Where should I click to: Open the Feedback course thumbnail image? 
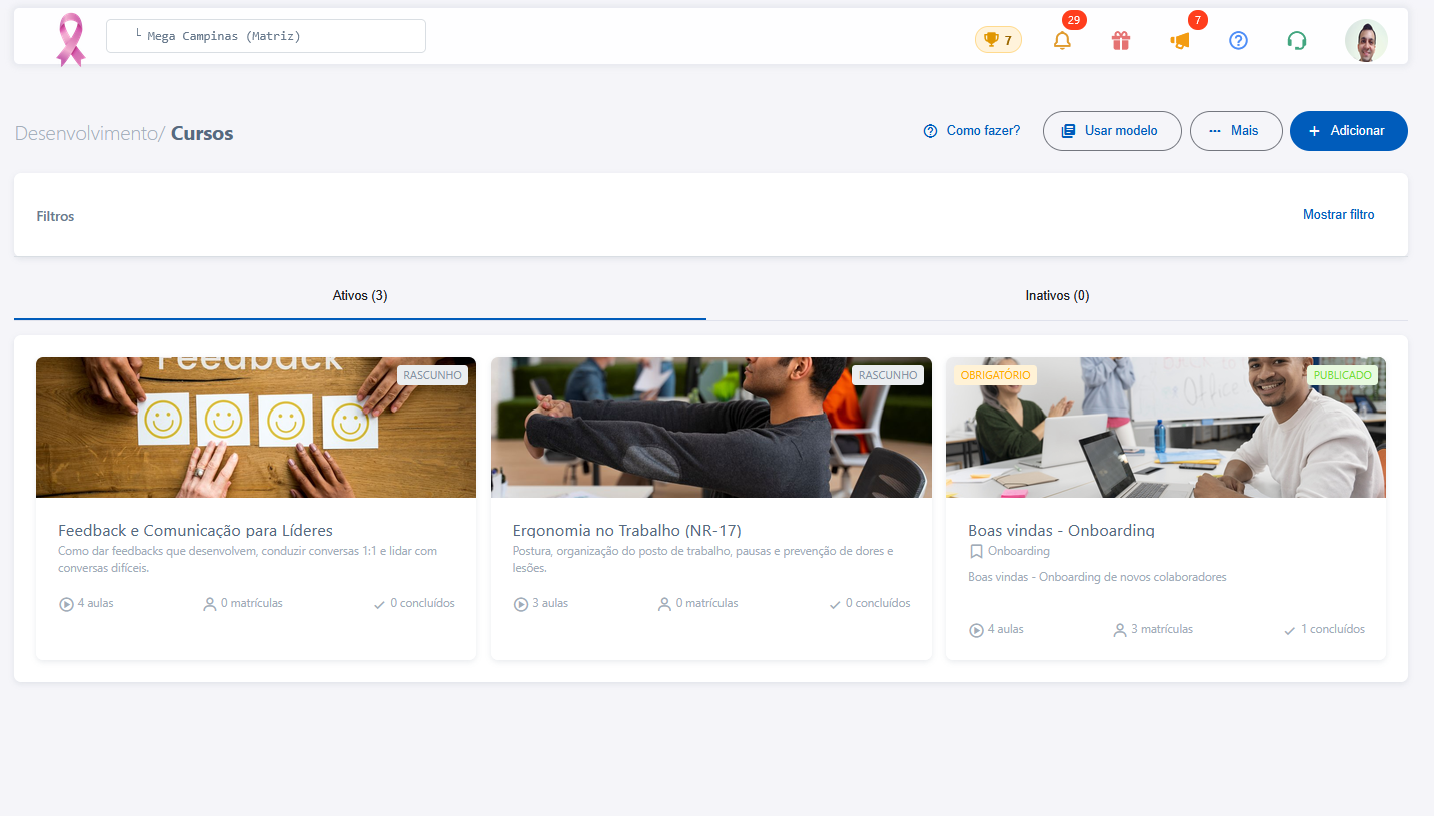pos(256,428)
